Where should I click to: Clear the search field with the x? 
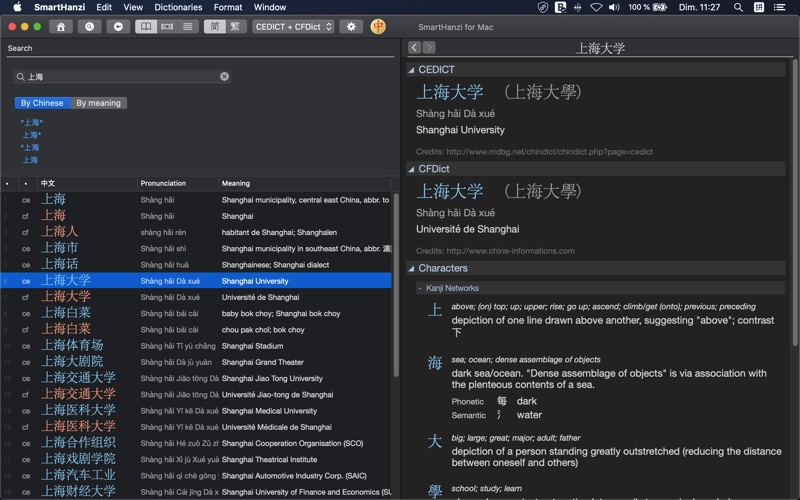pos(224,77)
